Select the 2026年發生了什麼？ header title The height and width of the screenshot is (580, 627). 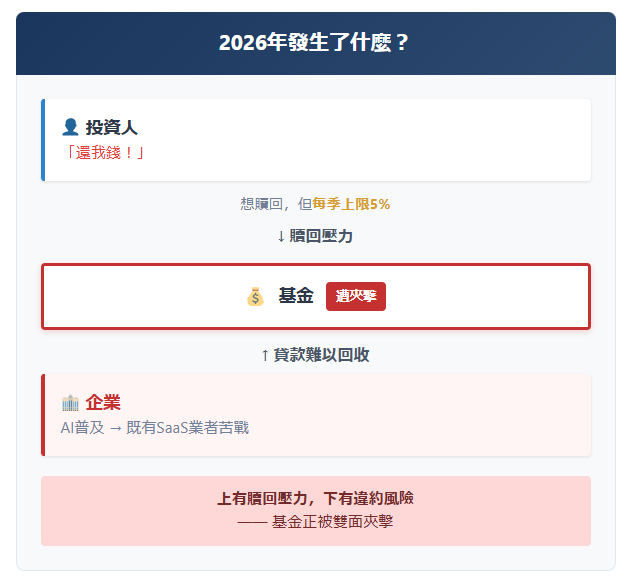coord(315,43)
